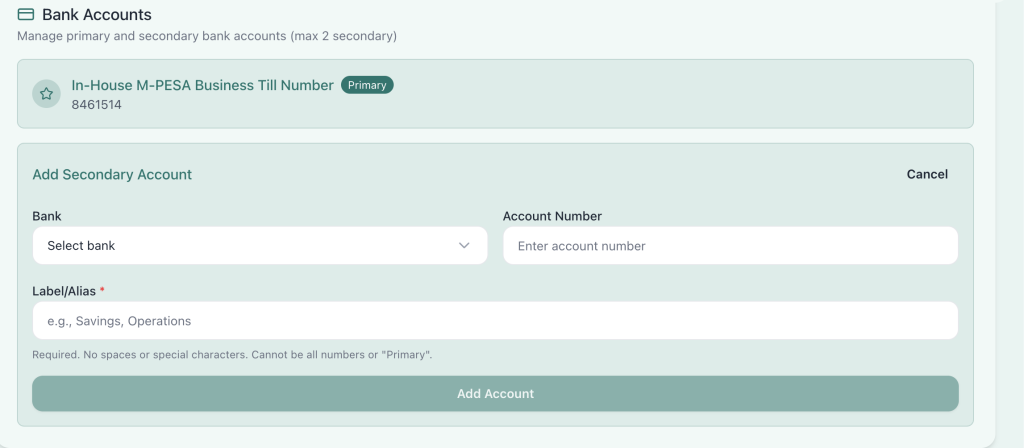Image resolution: width=1024 pixels, height=448 pixels.
Task: Click the Add Account button
Action: (x=495, y=394)
